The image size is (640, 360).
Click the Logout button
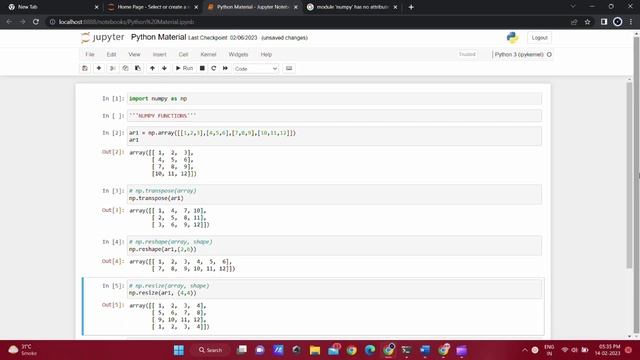click(x=539, y=38)
